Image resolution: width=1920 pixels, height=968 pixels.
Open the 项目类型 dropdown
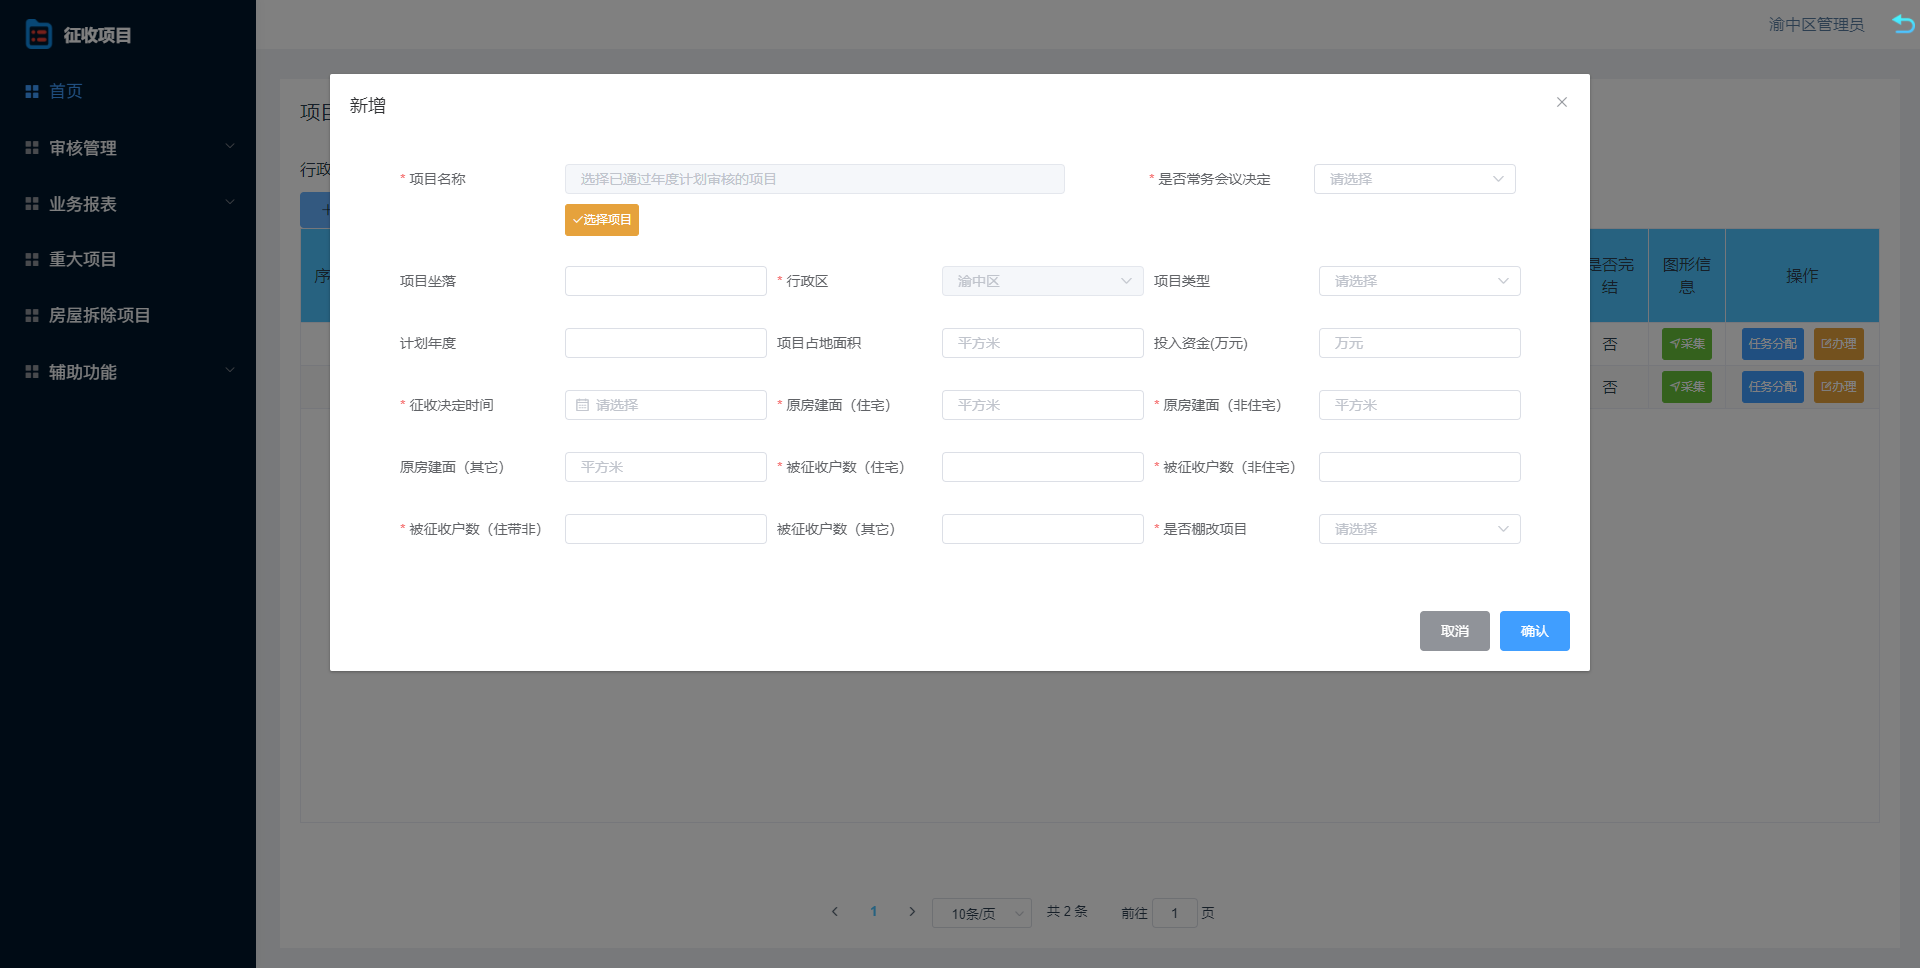click(x=1419, y=281)
